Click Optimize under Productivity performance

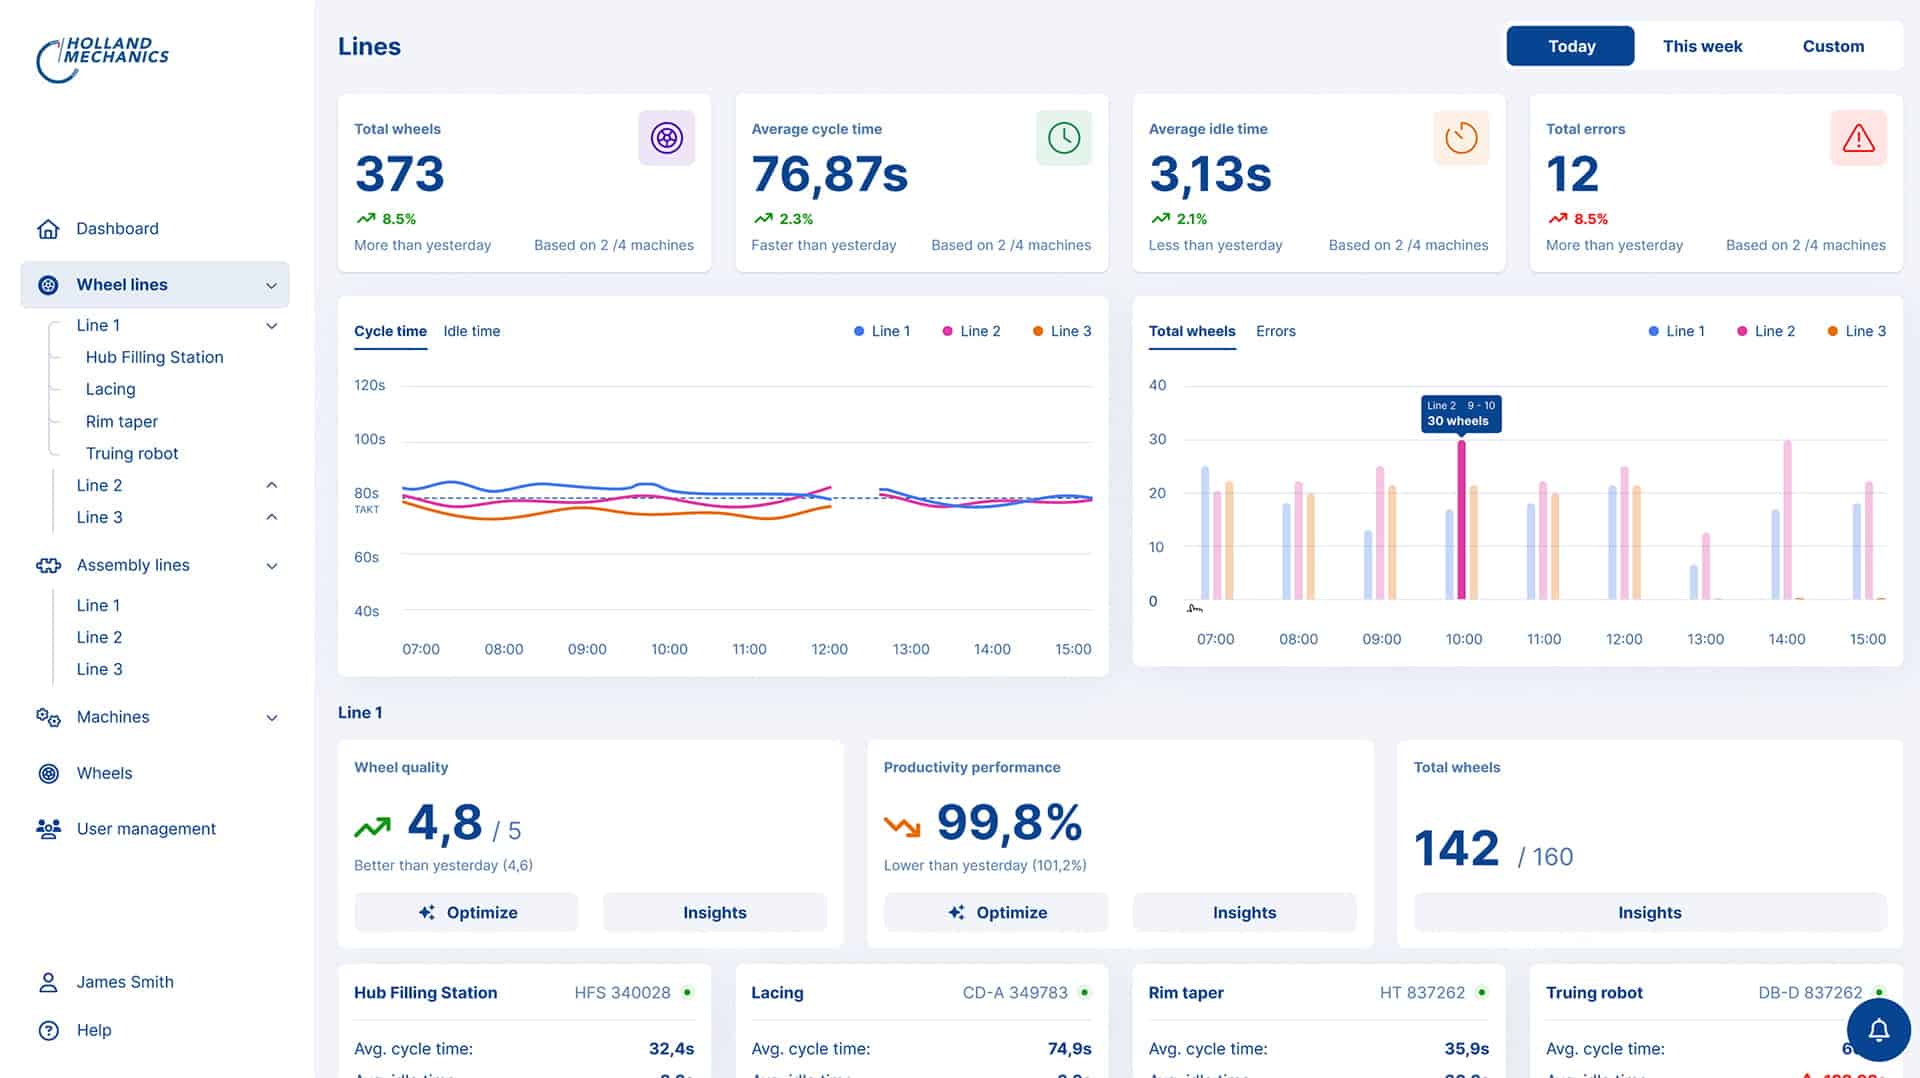[x=996, y=913]
